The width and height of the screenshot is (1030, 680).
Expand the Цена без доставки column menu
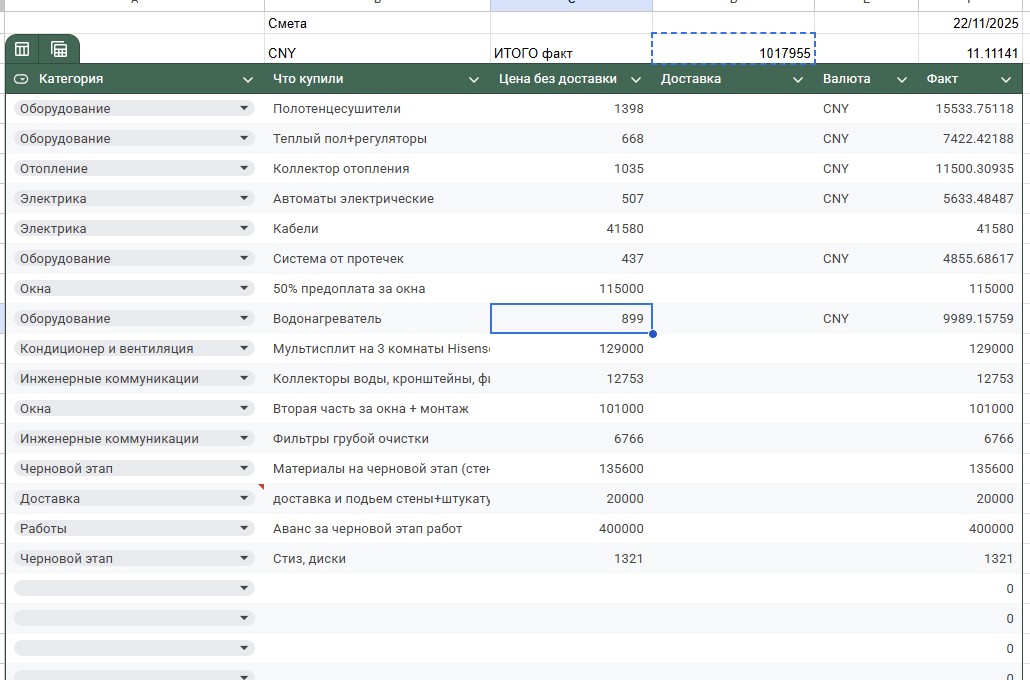(x=636, y=79)
